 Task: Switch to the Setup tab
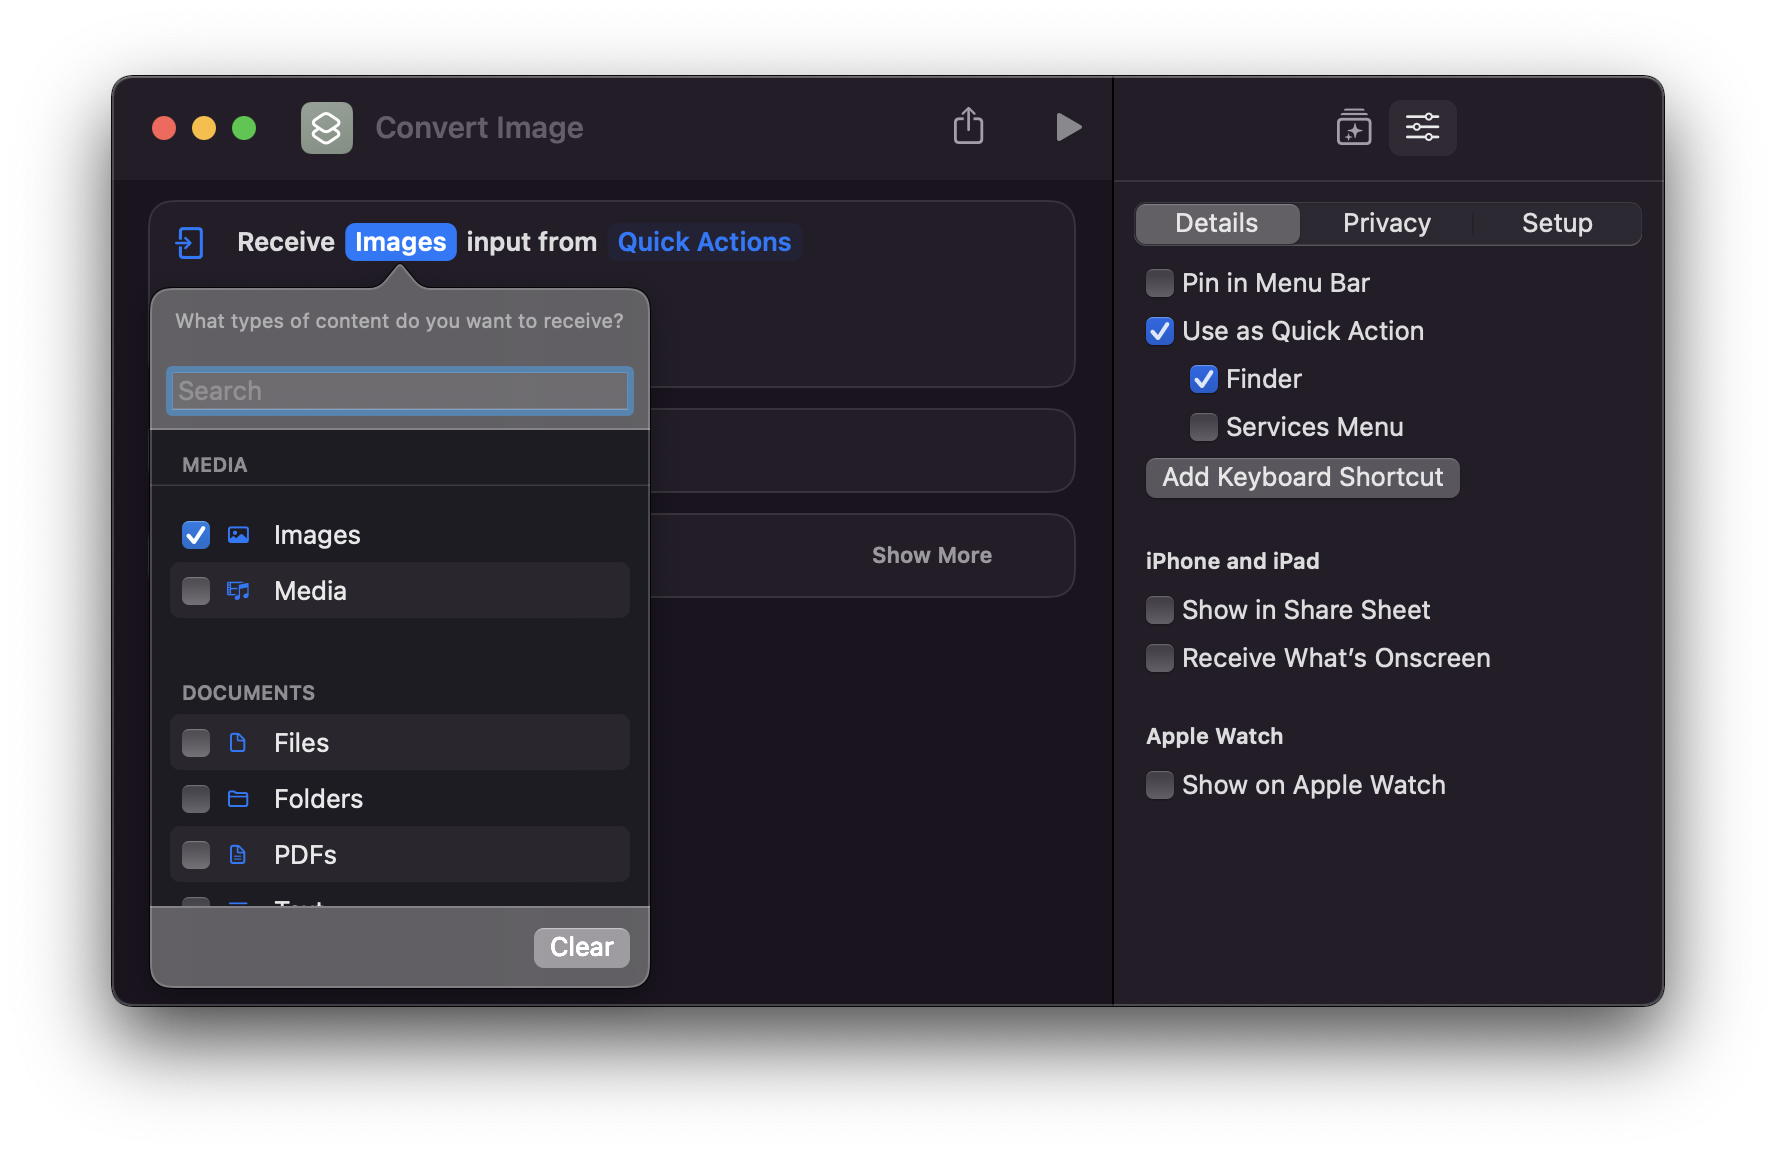coord(1556,223)
